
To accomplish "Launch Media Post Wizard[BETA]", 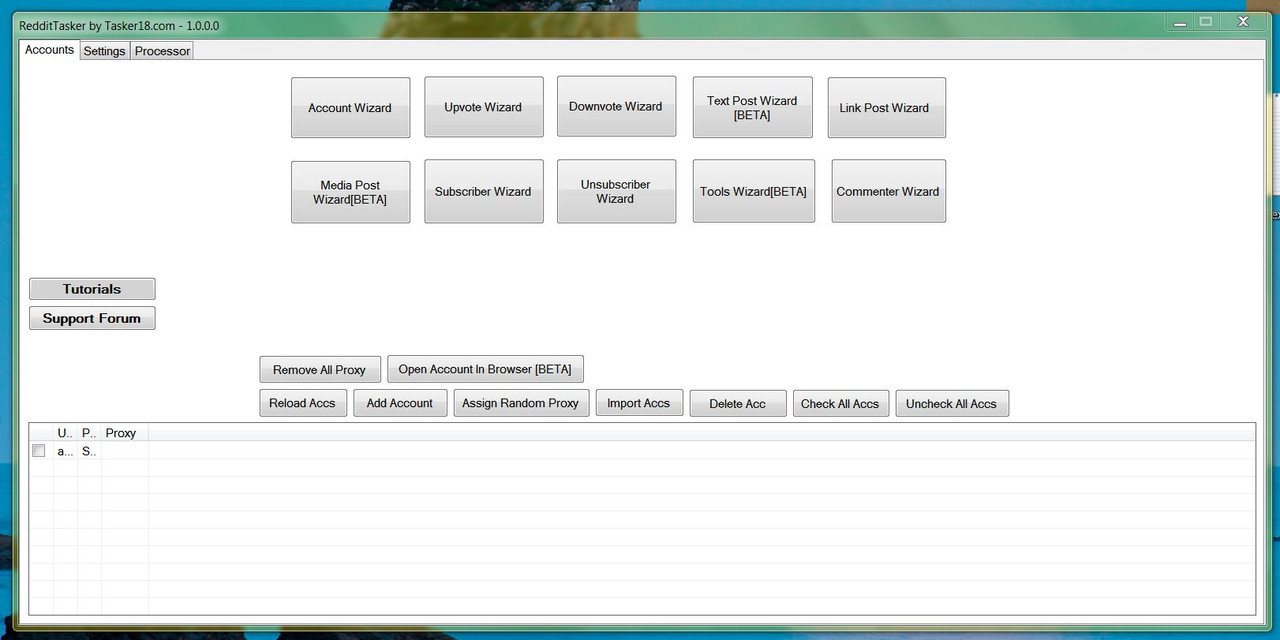I will (350, 192).
